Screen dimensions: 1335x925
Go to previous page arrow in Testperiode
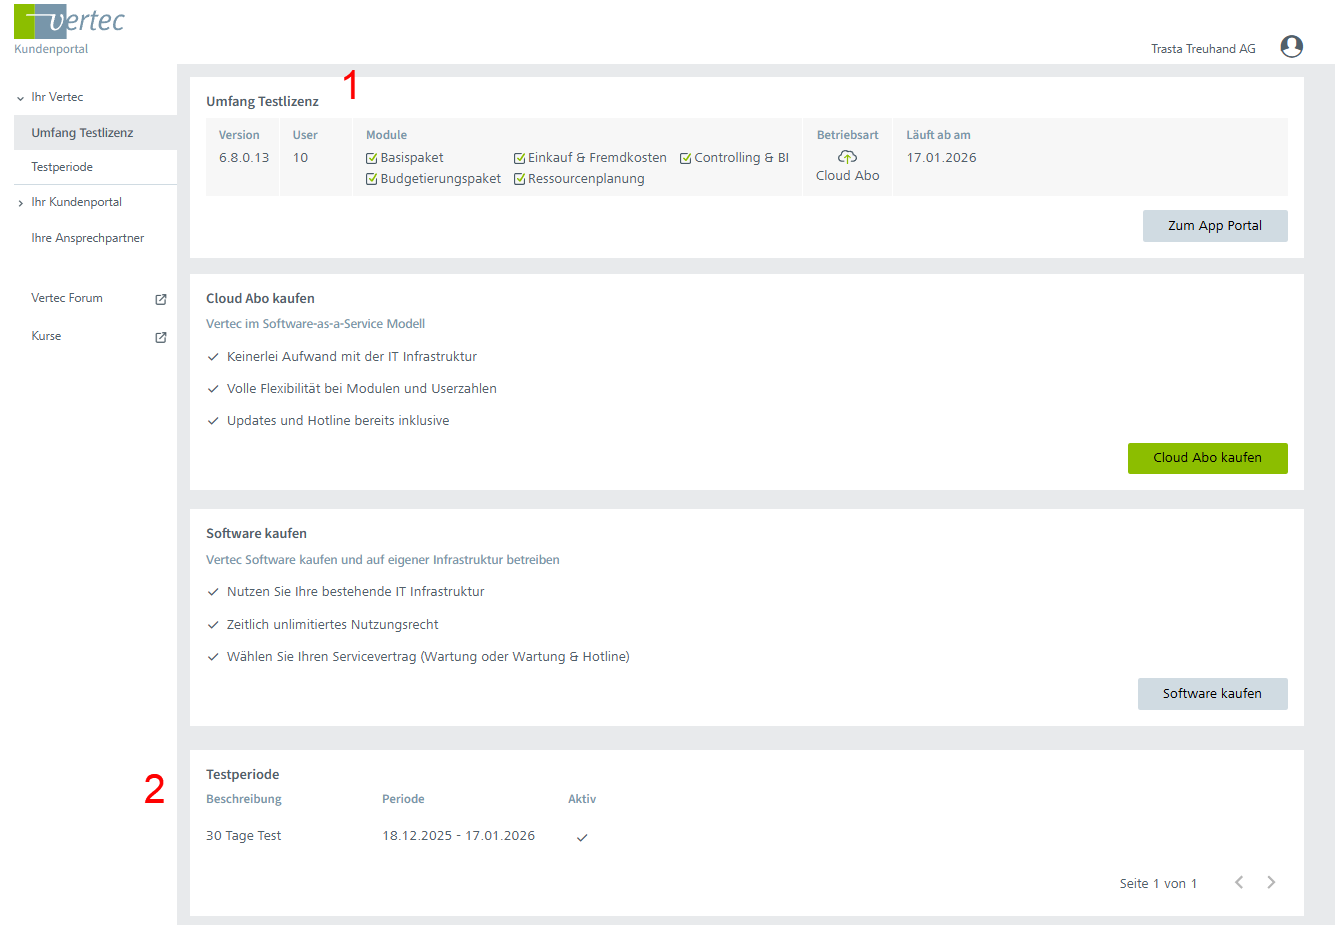pyautogui.click(x=1239, y=882)
